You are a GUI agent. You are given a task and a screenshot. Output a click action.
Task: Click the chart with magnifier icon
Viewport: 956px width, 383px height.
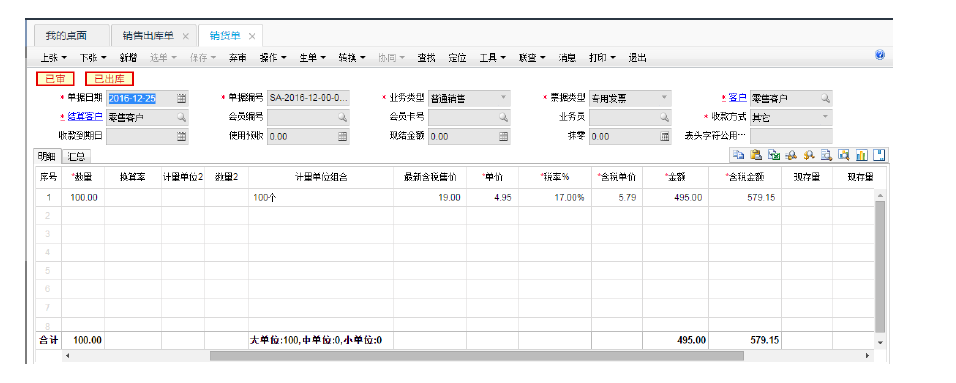[844, 156]
